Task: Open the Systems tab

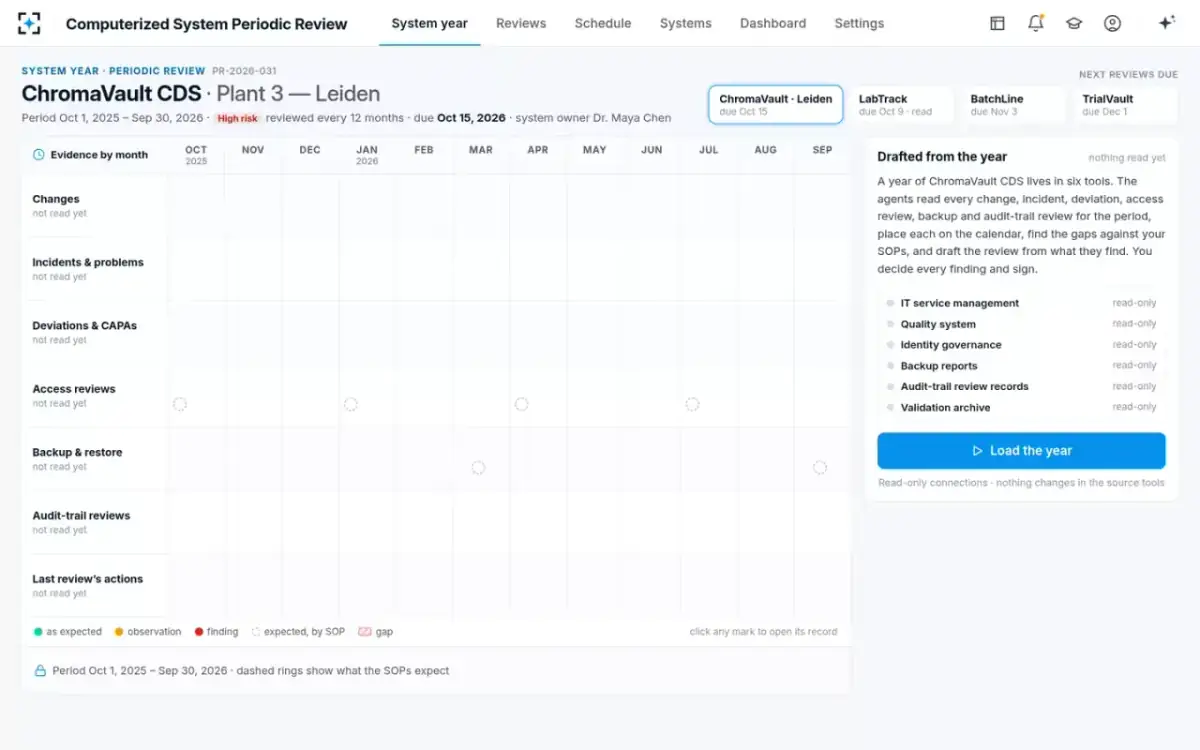Action: (686, 23)
